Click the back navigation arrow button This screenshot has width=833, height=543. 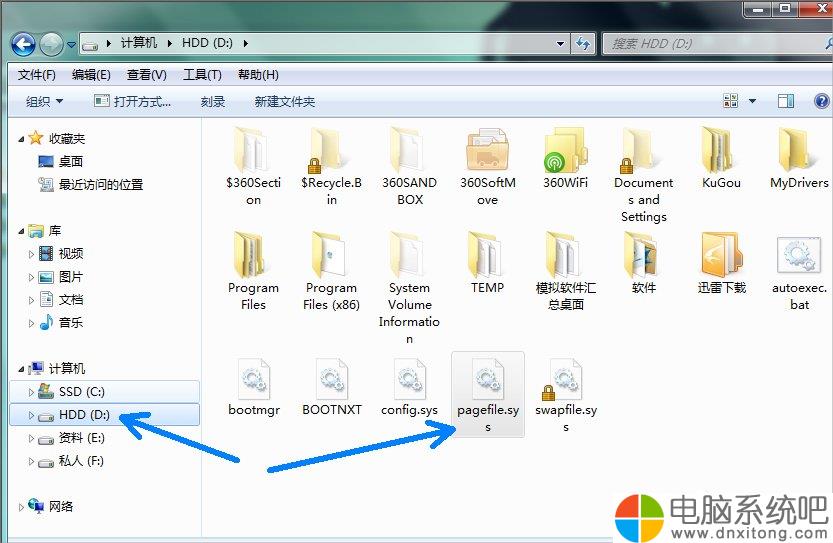click(24, 44)
